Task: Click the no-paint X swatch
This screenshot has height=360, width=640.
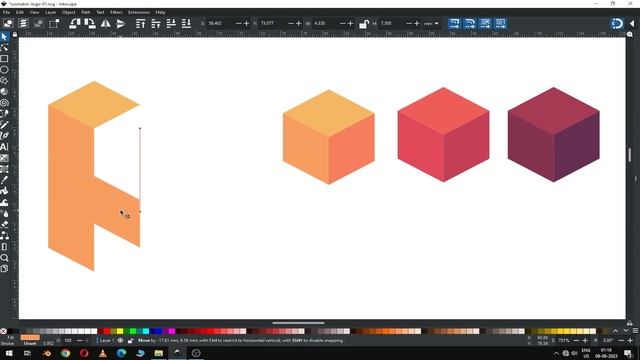Action: (4, 331)
